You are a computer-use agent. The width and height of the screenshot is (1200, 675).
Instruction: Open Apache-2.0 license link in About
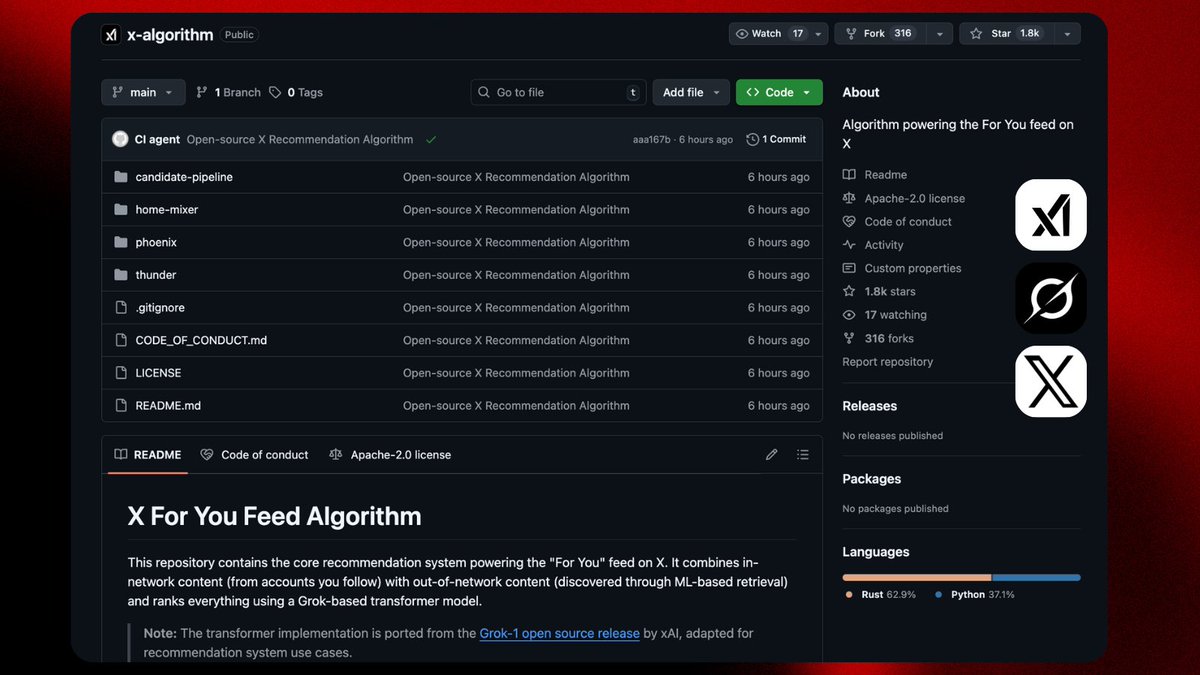(x=904, y=198)
